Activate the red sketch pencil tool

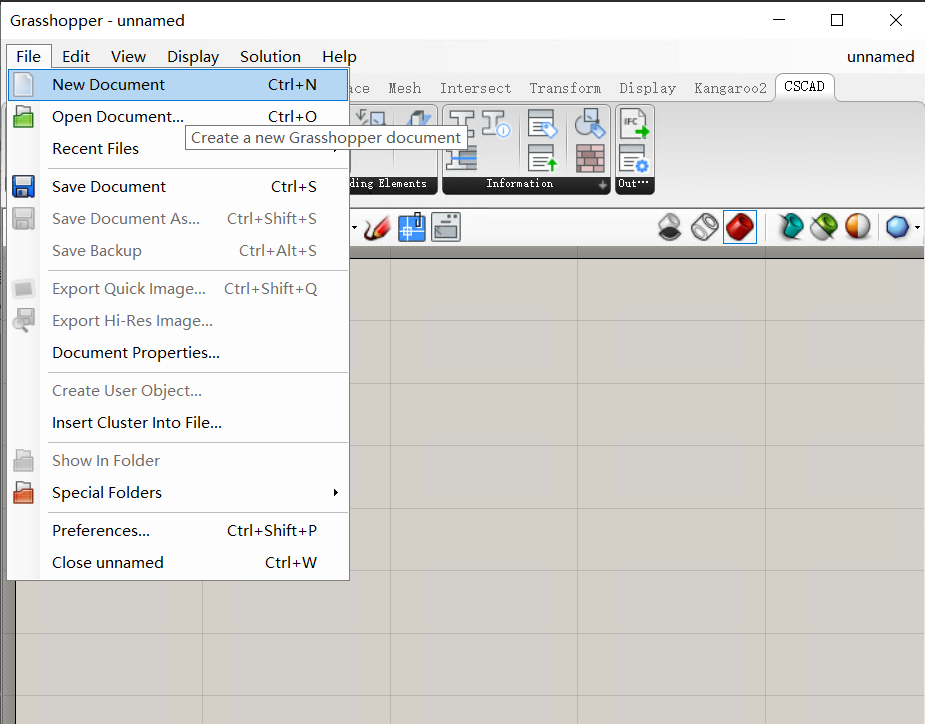[x=377, y=228]
